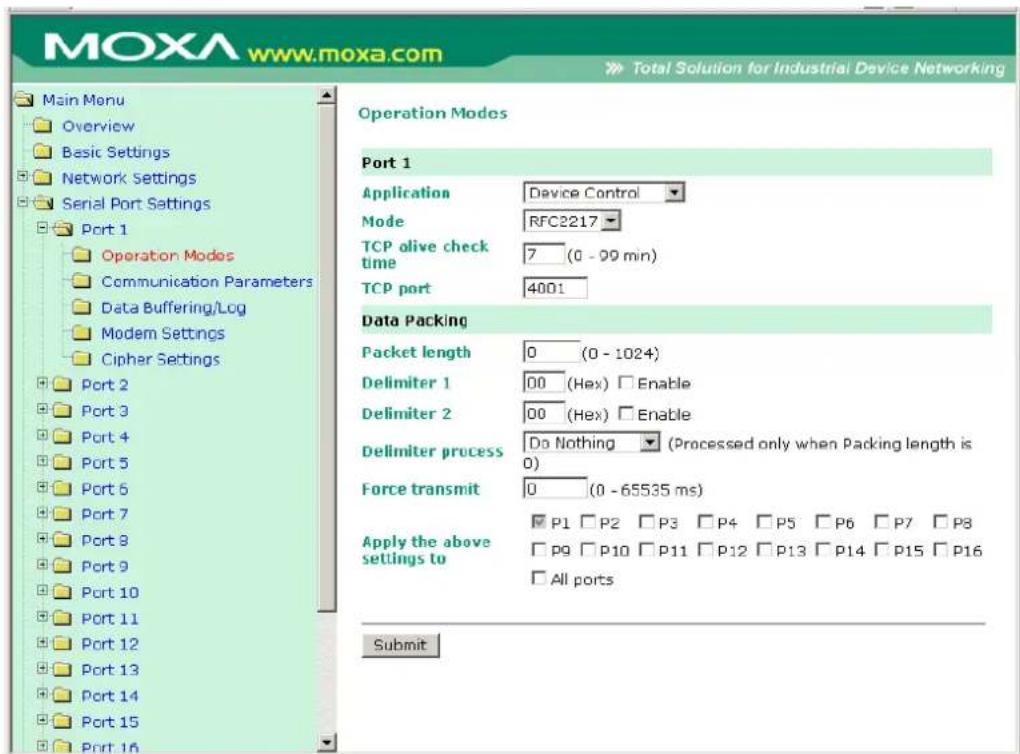Enable the Delimiter 1 checkbox
This screenshot has height=754, width=1020.
pyautogui.click(x=626, y=383)
